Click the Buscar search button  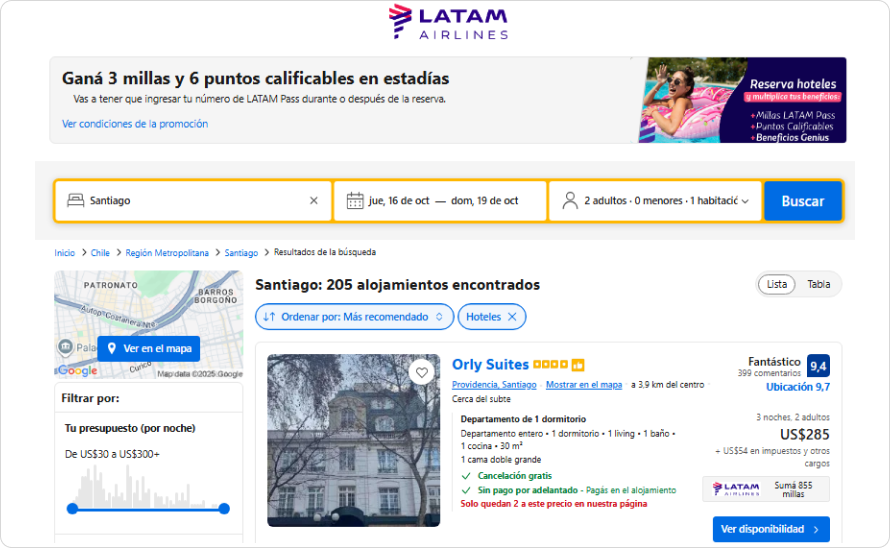click(x=803, y=201)
